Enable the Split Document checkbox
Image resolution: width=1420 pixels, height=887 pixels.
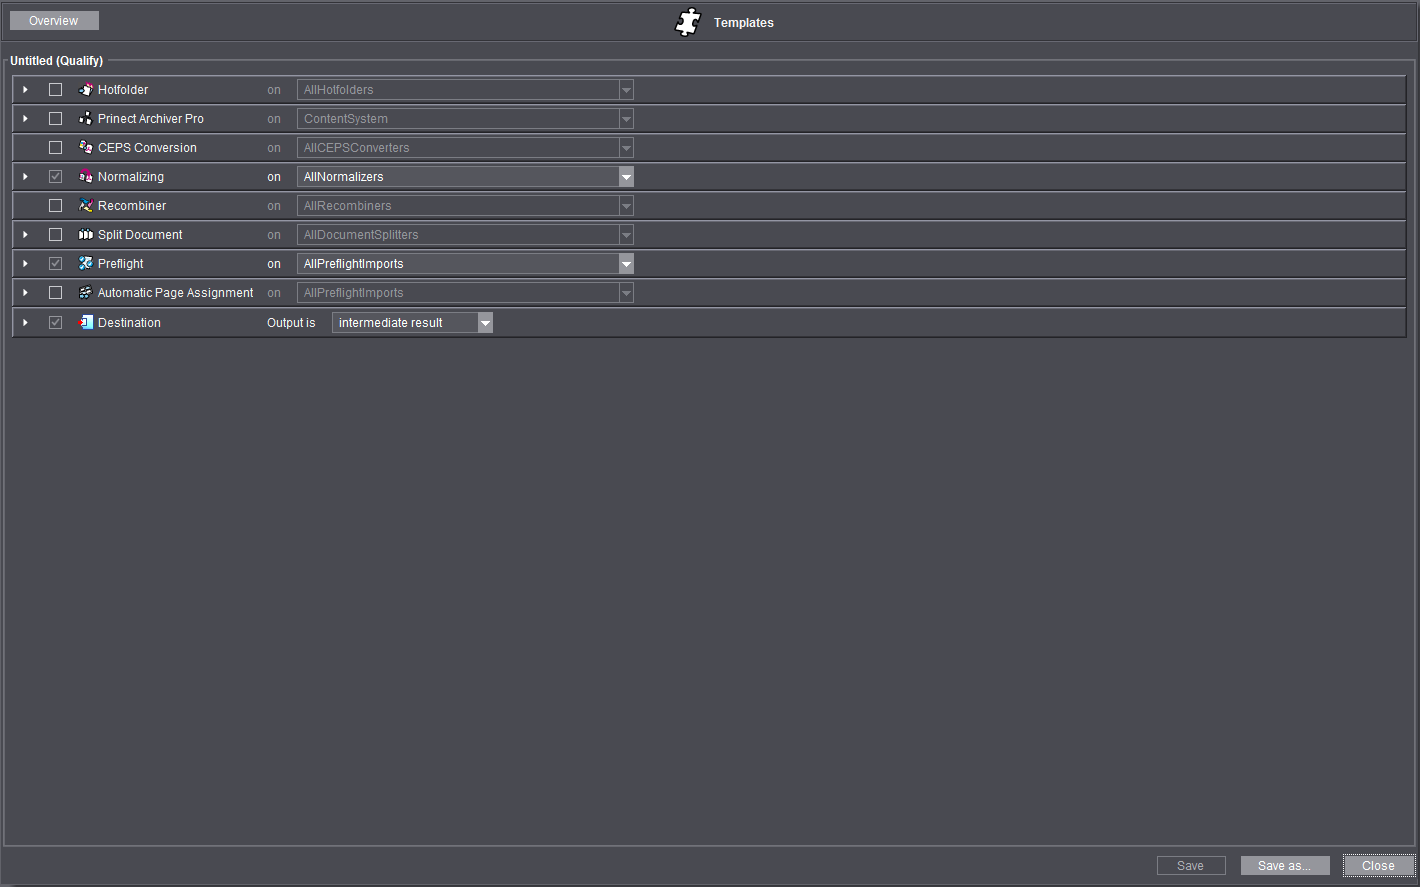pos(56,235)
